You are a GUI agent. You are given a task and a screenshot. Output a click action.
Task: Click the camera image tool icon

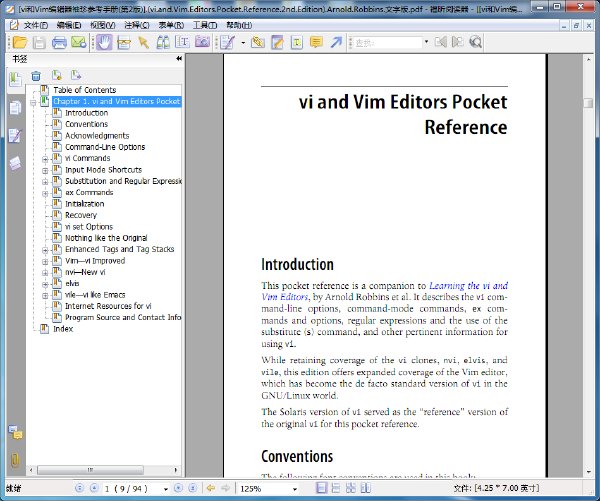tap(202, 41)
